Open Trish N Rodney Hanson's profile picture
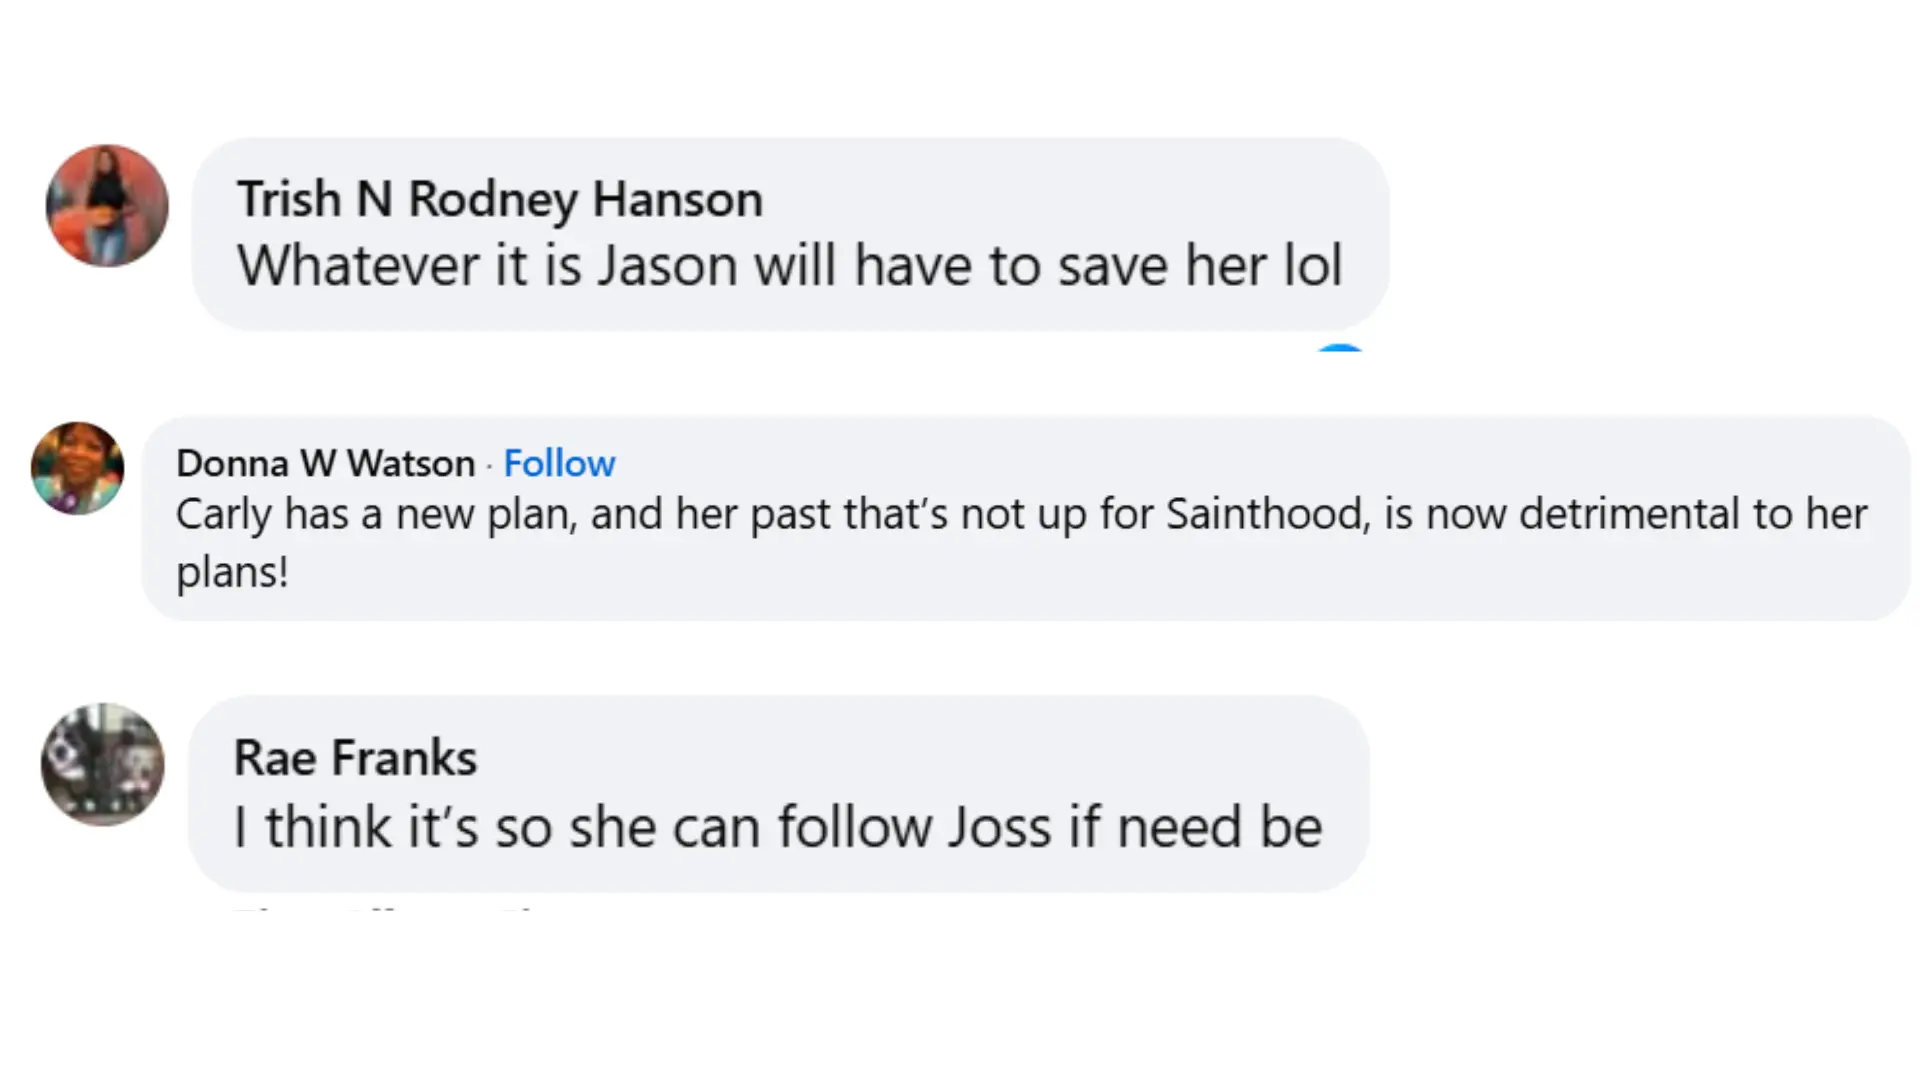Viewport: 1920px width, 1080px height. pyautogui.click(x=107, y=206)
